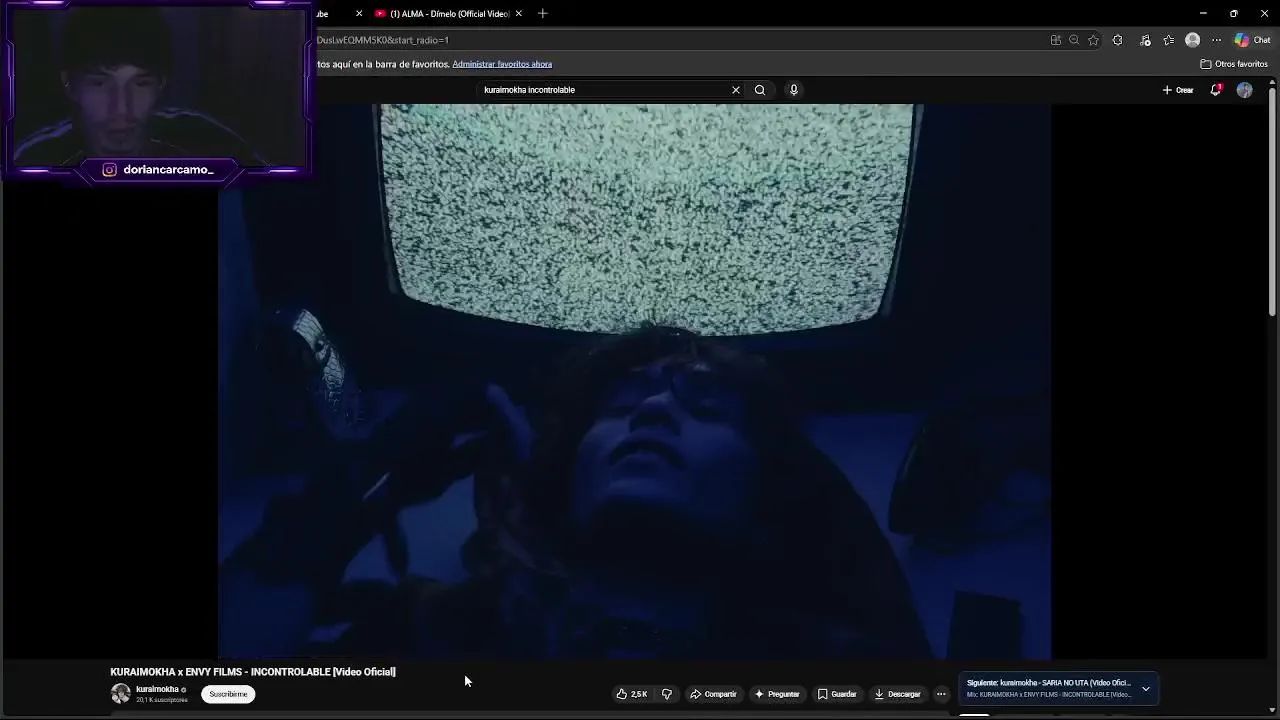The image size is (1280, 720).
Task: Click the YouTube search magnifier button
Action: pyautogui.click(x=760, y=90)
